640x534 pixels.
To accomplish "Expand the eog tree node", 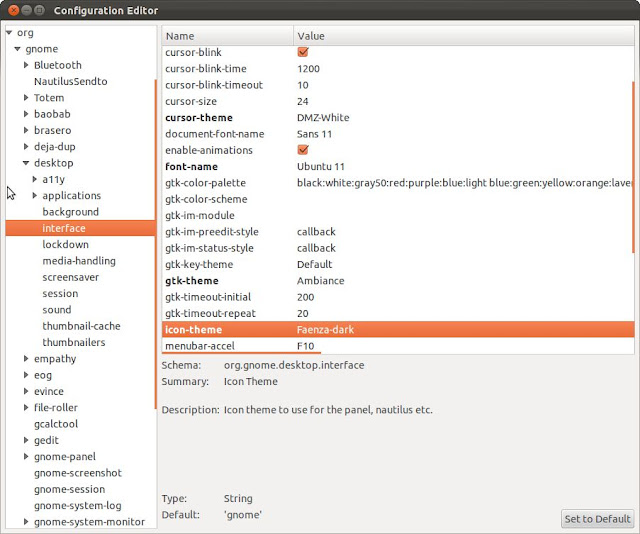I will [26, 375].
